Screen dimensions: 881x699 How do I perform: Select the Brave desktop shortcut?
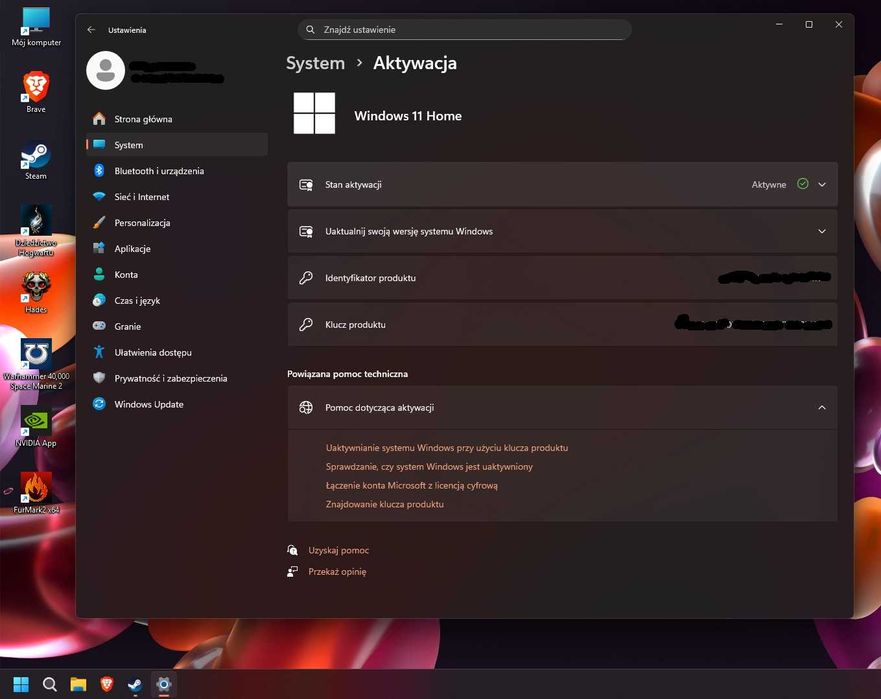pyautogui.click(x=36, y=93)
